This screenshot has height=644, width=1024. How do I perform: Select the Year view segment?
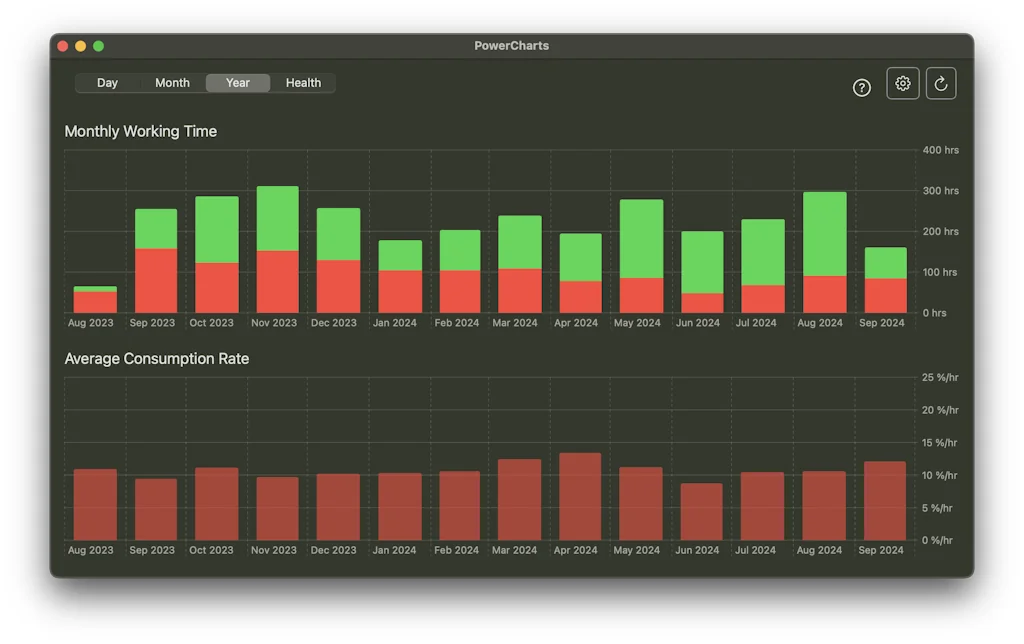[237, 82]
